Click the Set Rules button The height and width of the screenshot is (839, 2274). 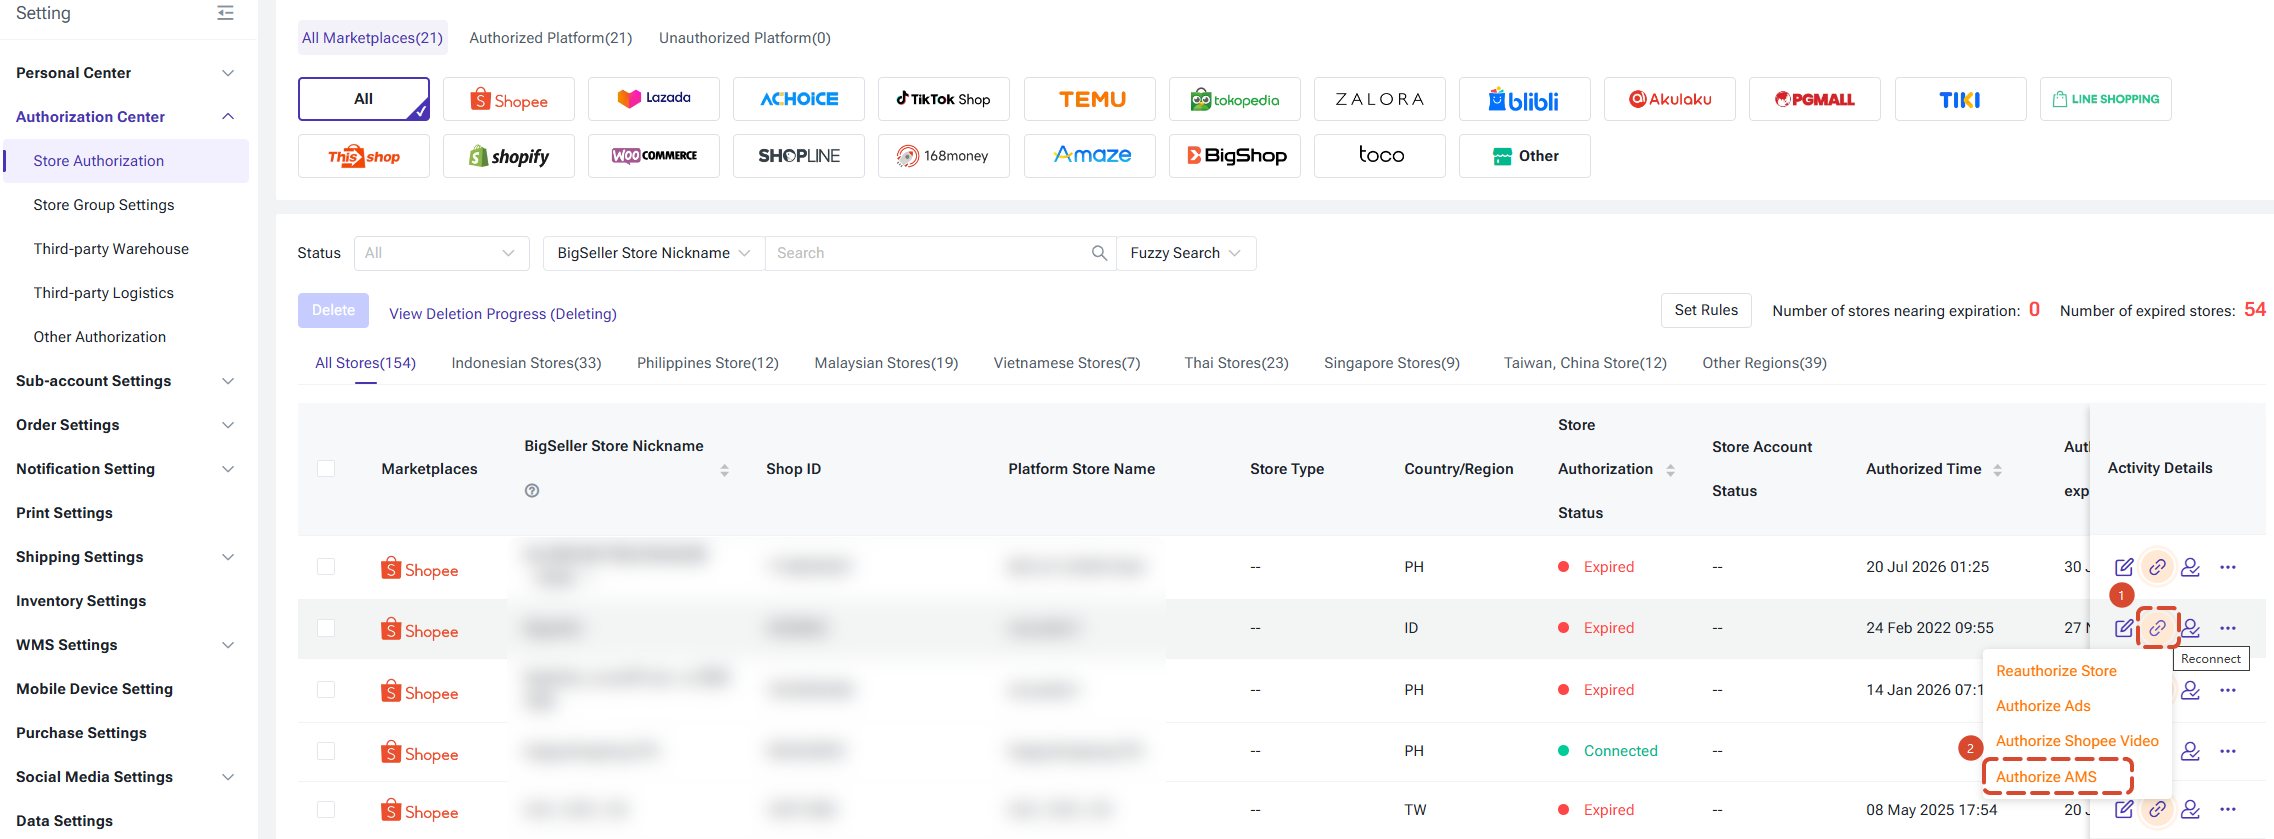point(1706,310)
